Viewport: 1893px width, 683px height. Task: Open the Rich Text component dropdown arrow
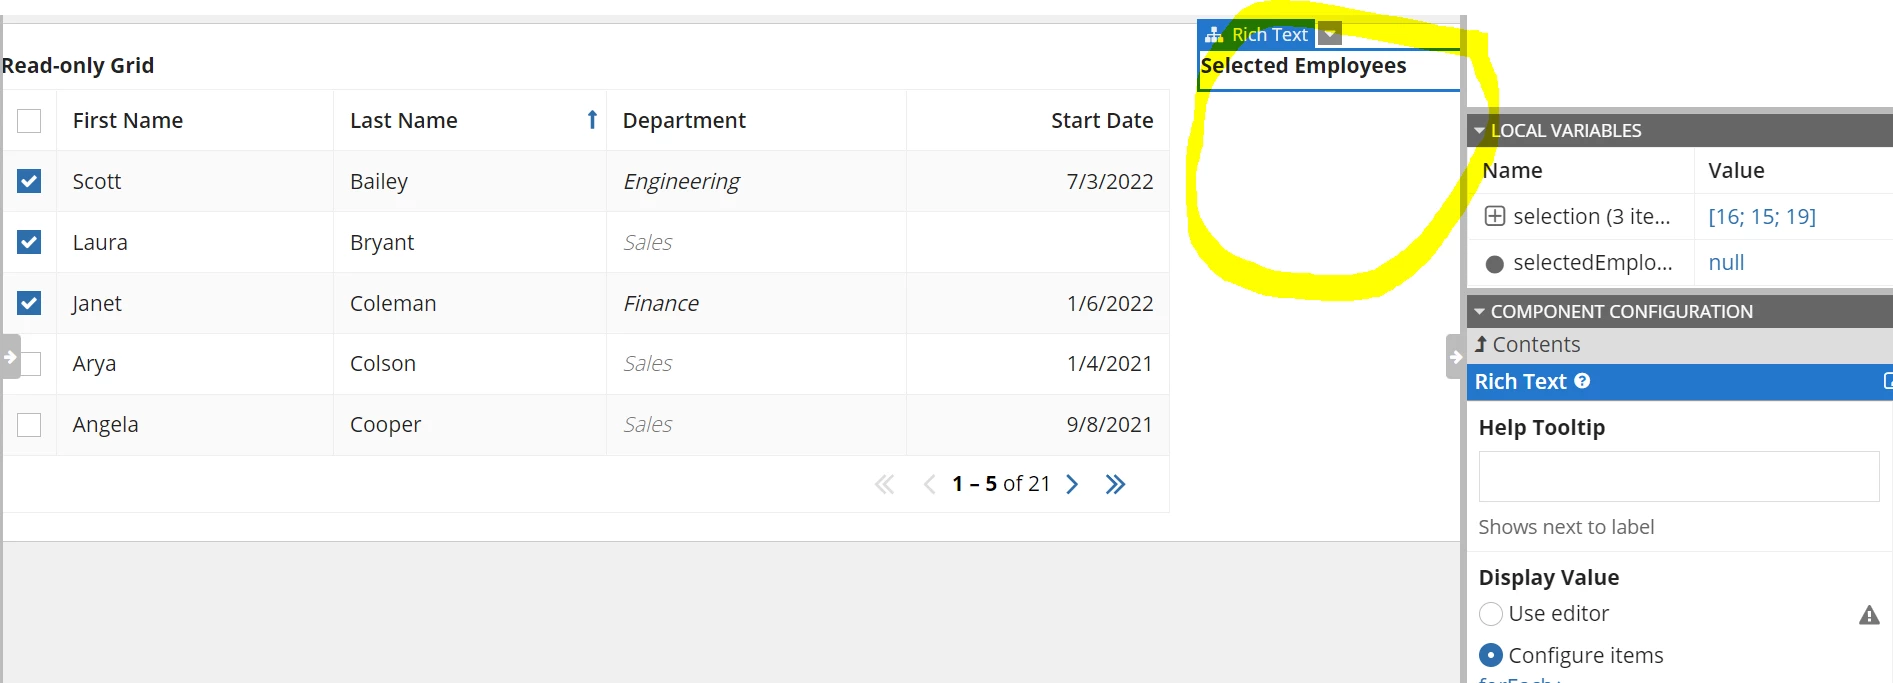pos(1329,35)
